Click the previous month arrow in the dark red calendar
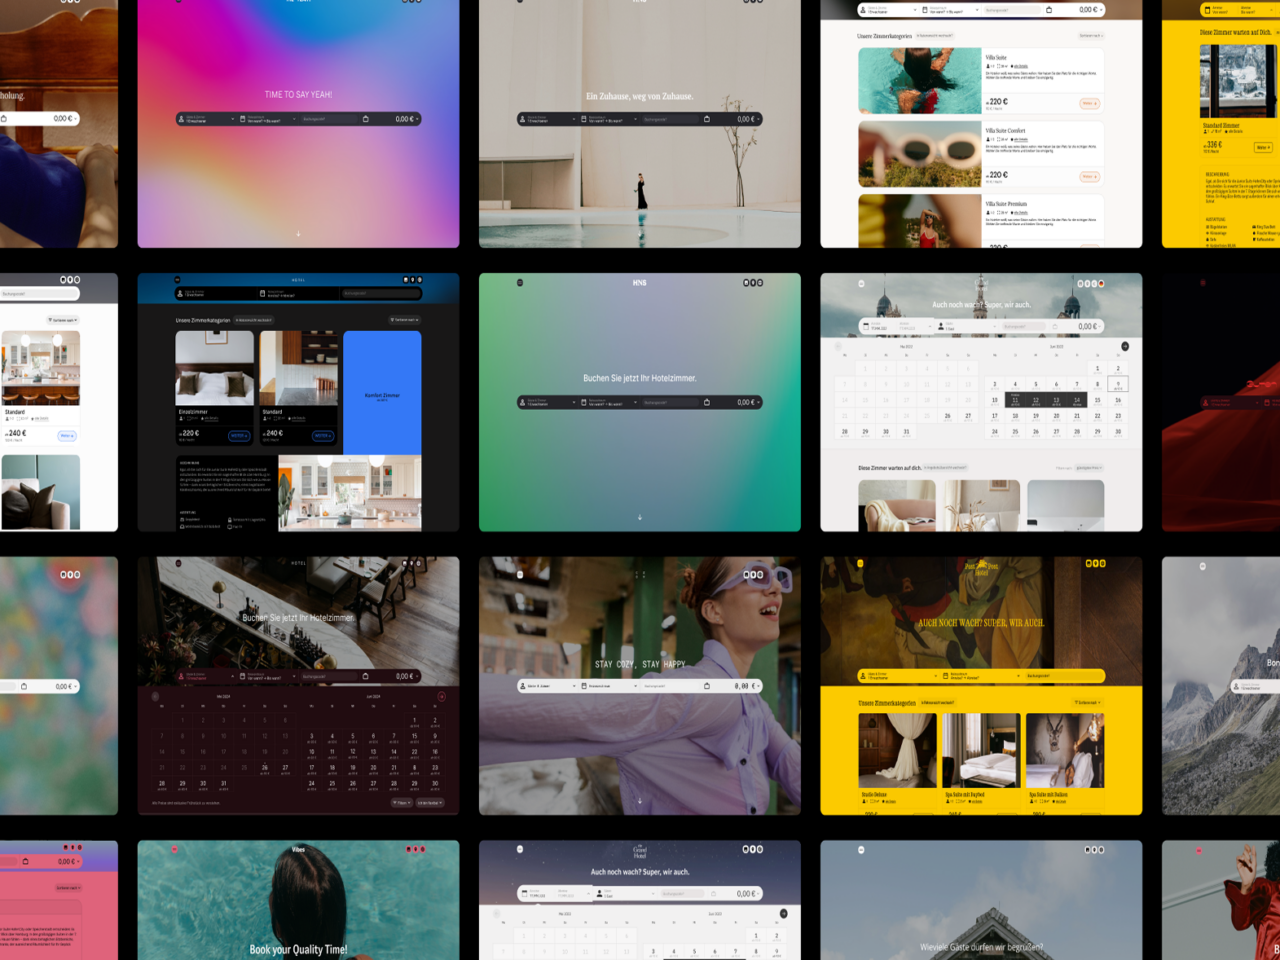This screenshot has width=1280, height=960. click(x=155, y=696)
